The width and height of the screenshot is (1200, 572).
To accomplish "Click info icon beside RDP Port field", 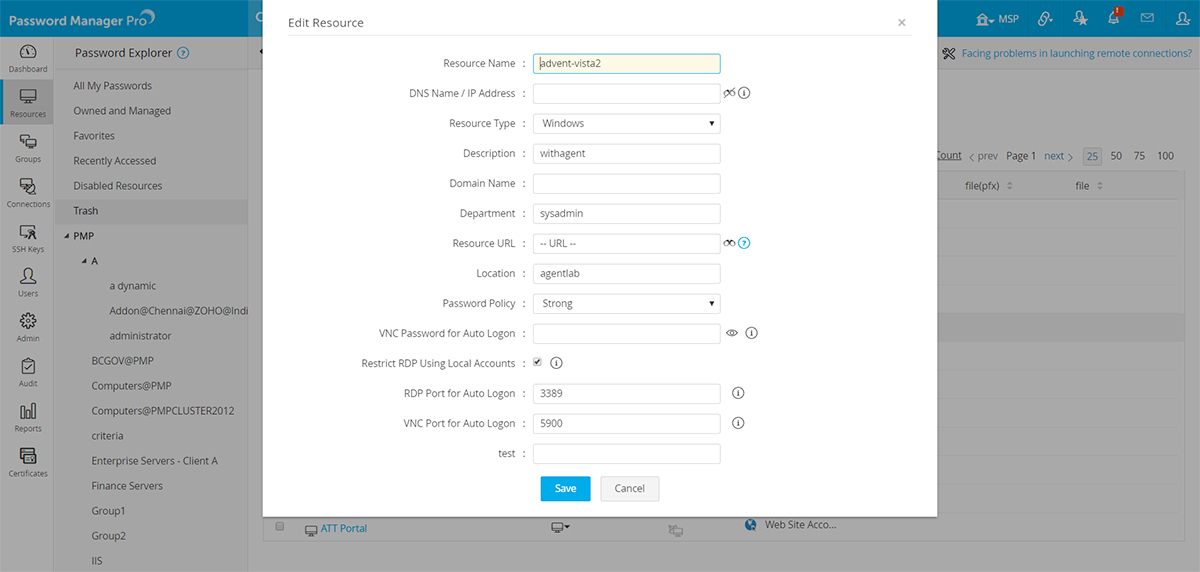I will (x=738, y=393).
